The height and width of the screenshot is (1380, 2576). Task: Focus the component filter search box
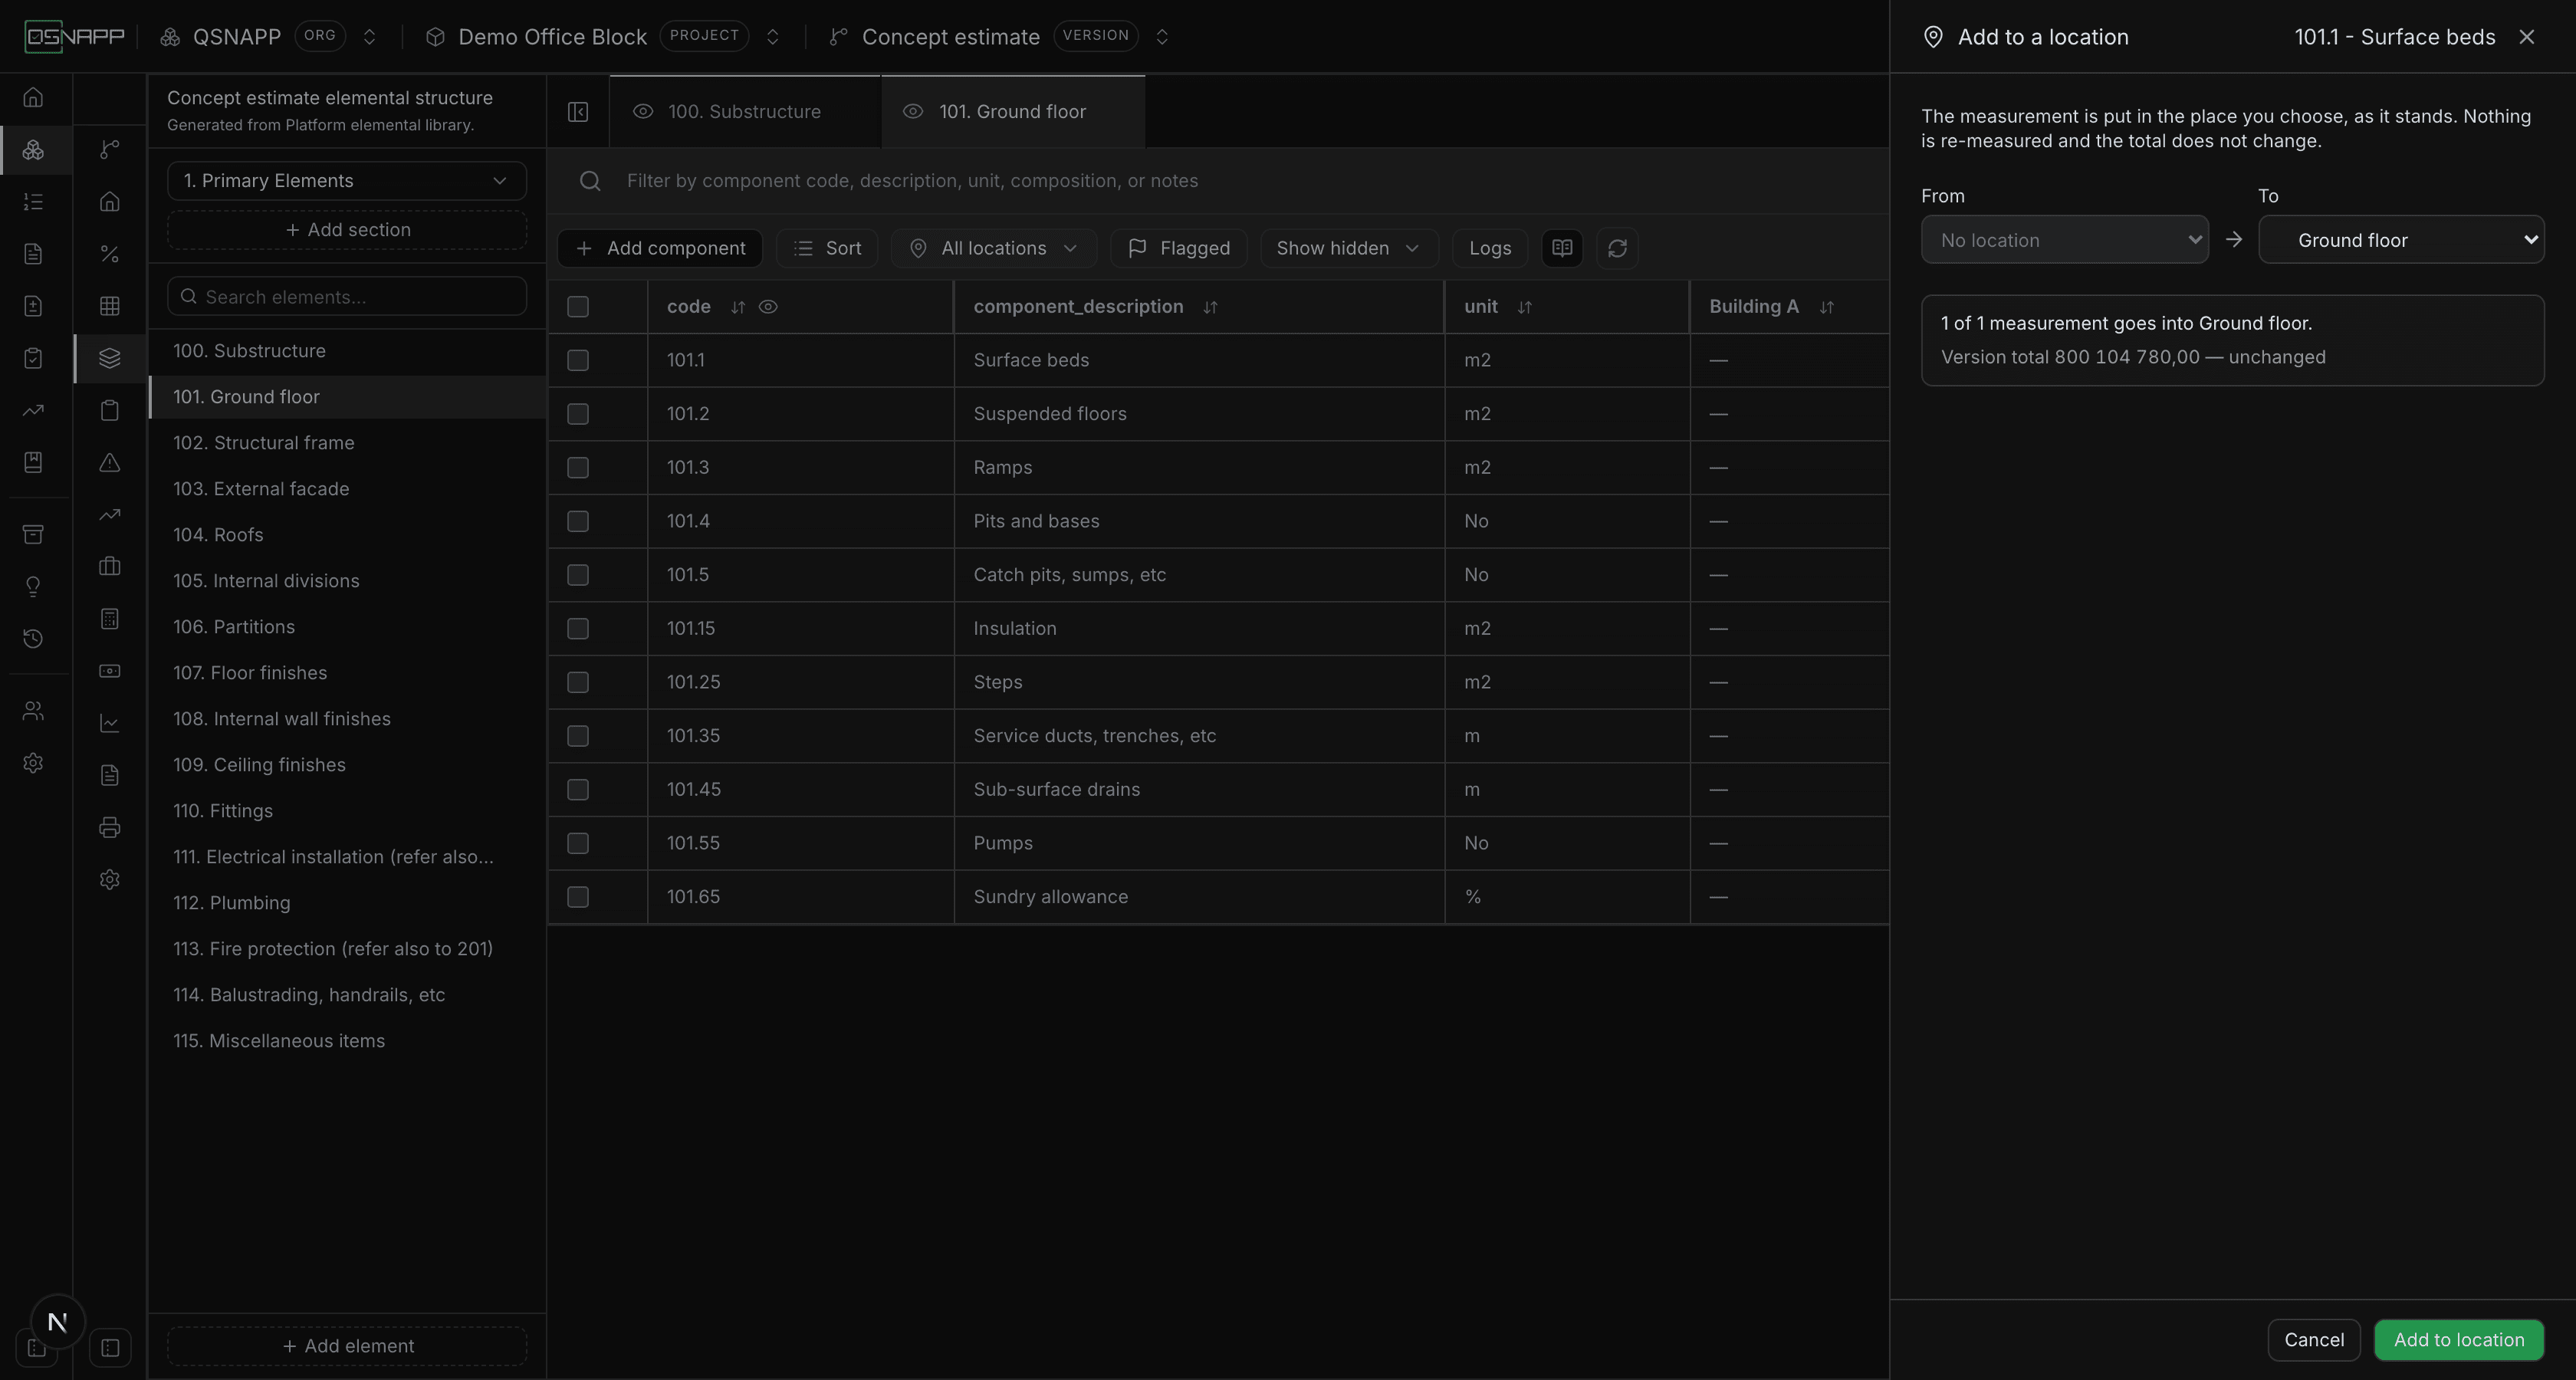pos(1218,181)
